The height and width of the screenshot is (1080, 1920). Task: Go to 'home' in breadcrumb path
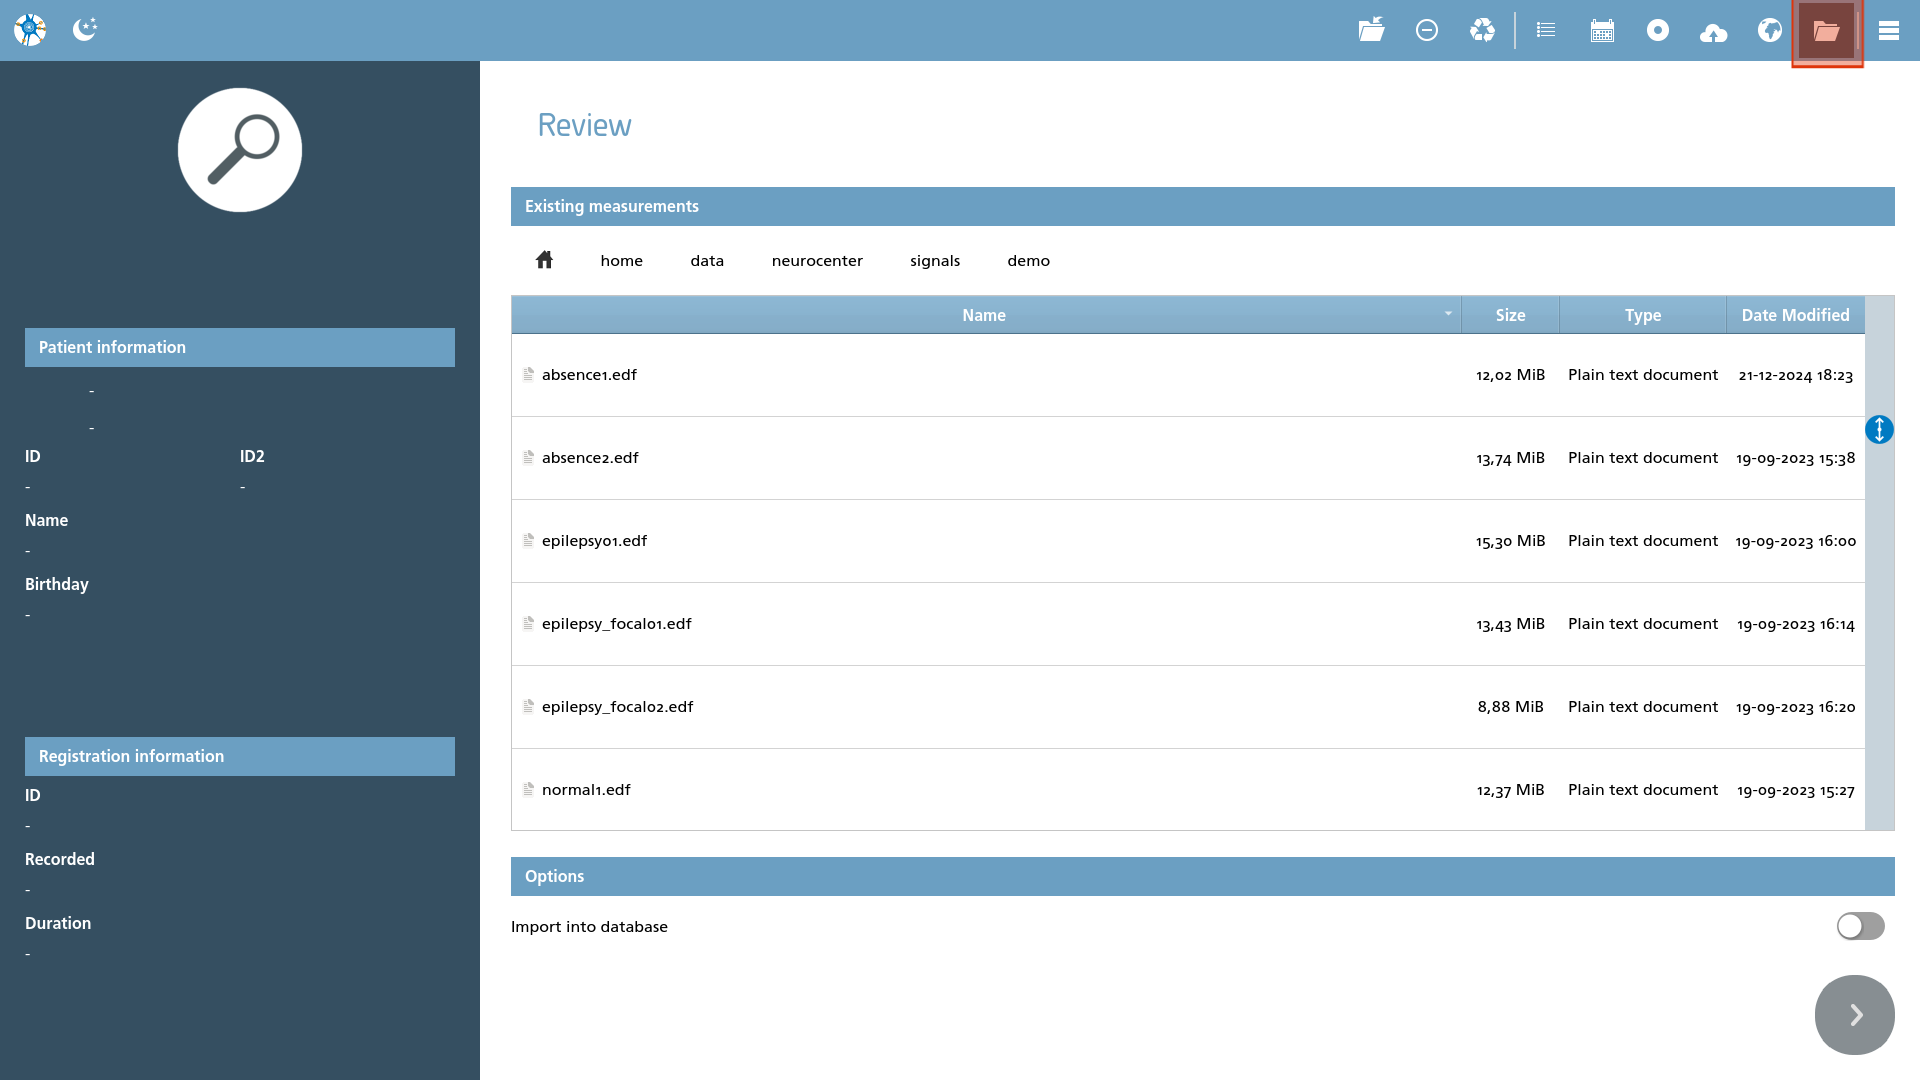click(x=621, y=261)
